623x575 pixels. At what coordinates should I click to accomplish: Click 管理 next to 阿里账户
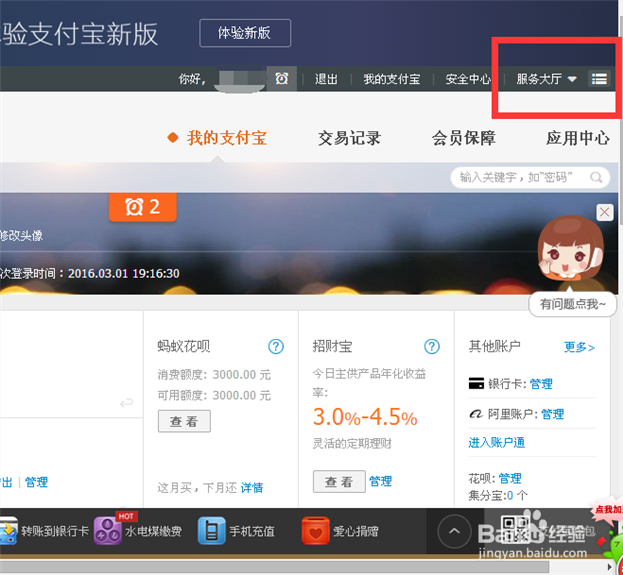point(552,414)
